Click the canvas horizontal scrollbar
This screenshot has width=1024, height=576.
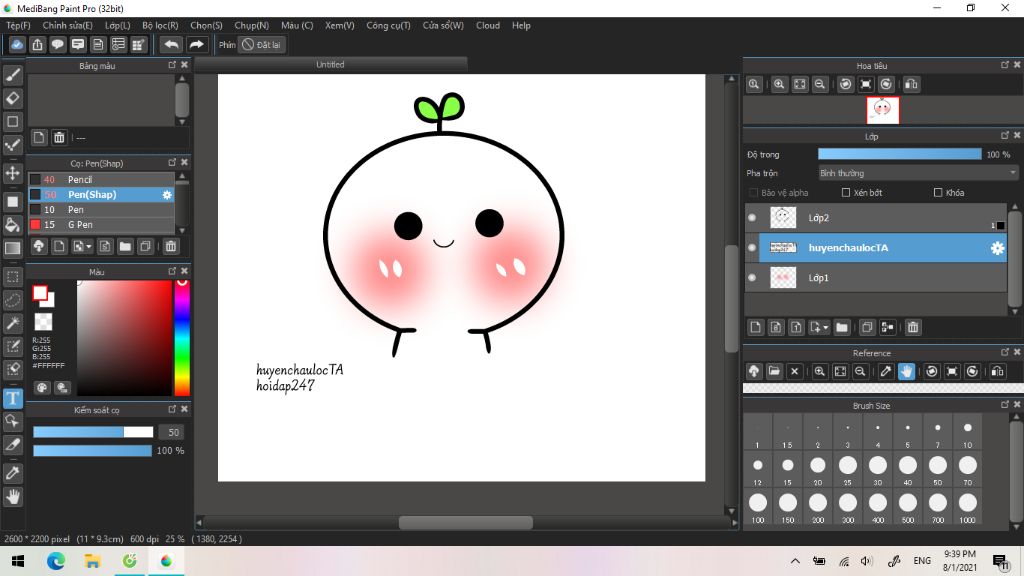coord(466,522)
